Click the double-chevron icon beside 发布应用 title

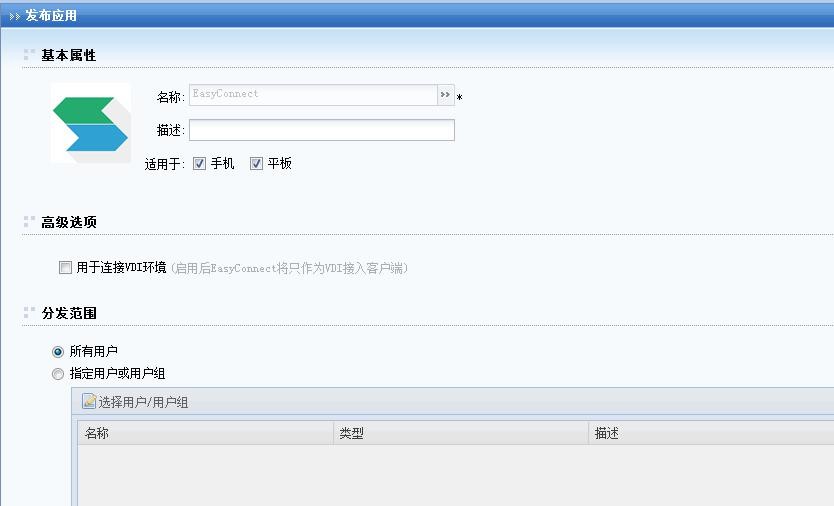point(14,16)
